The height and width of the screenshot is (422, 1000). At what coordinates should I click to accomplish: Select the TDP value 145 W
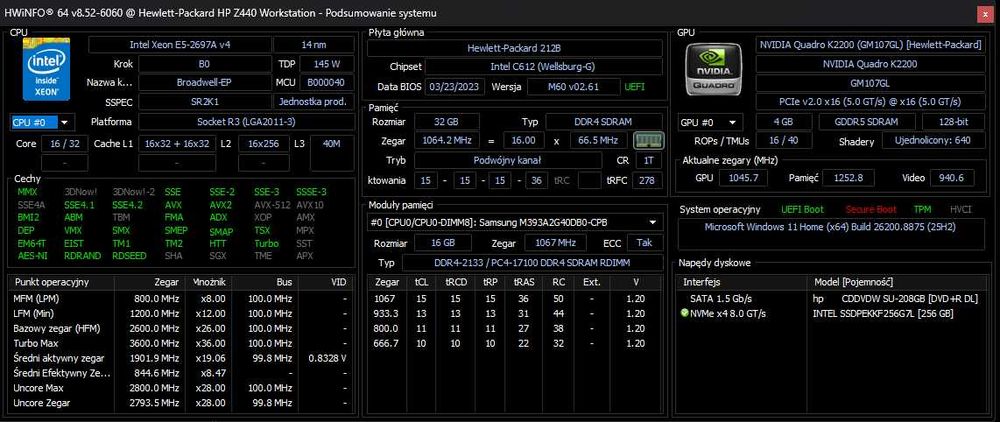click(x=327, y=64)
